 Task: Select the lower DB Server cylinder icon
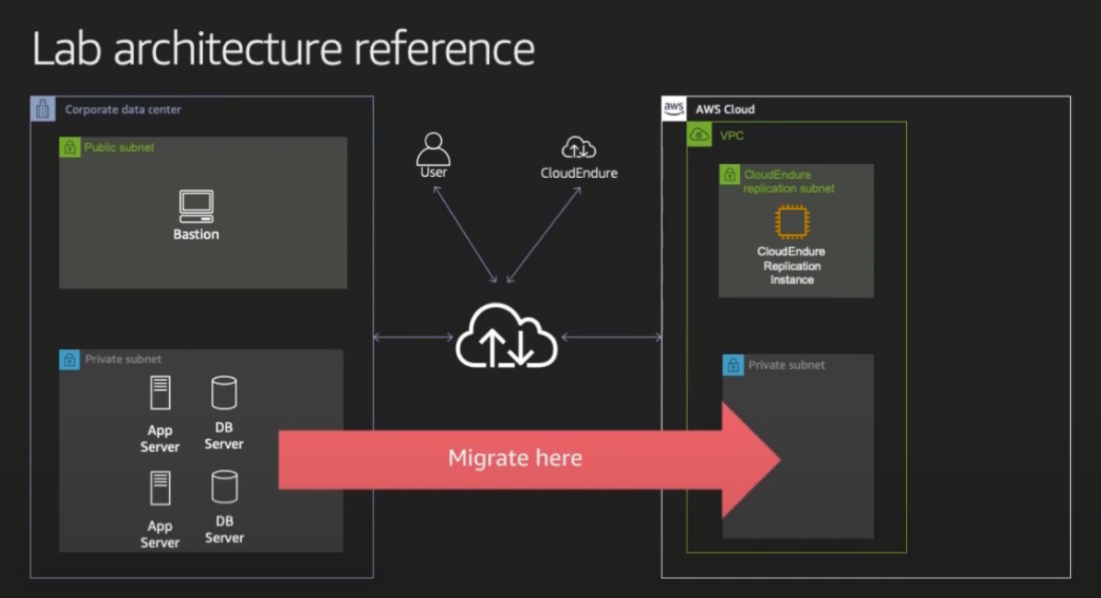point(225,486)
